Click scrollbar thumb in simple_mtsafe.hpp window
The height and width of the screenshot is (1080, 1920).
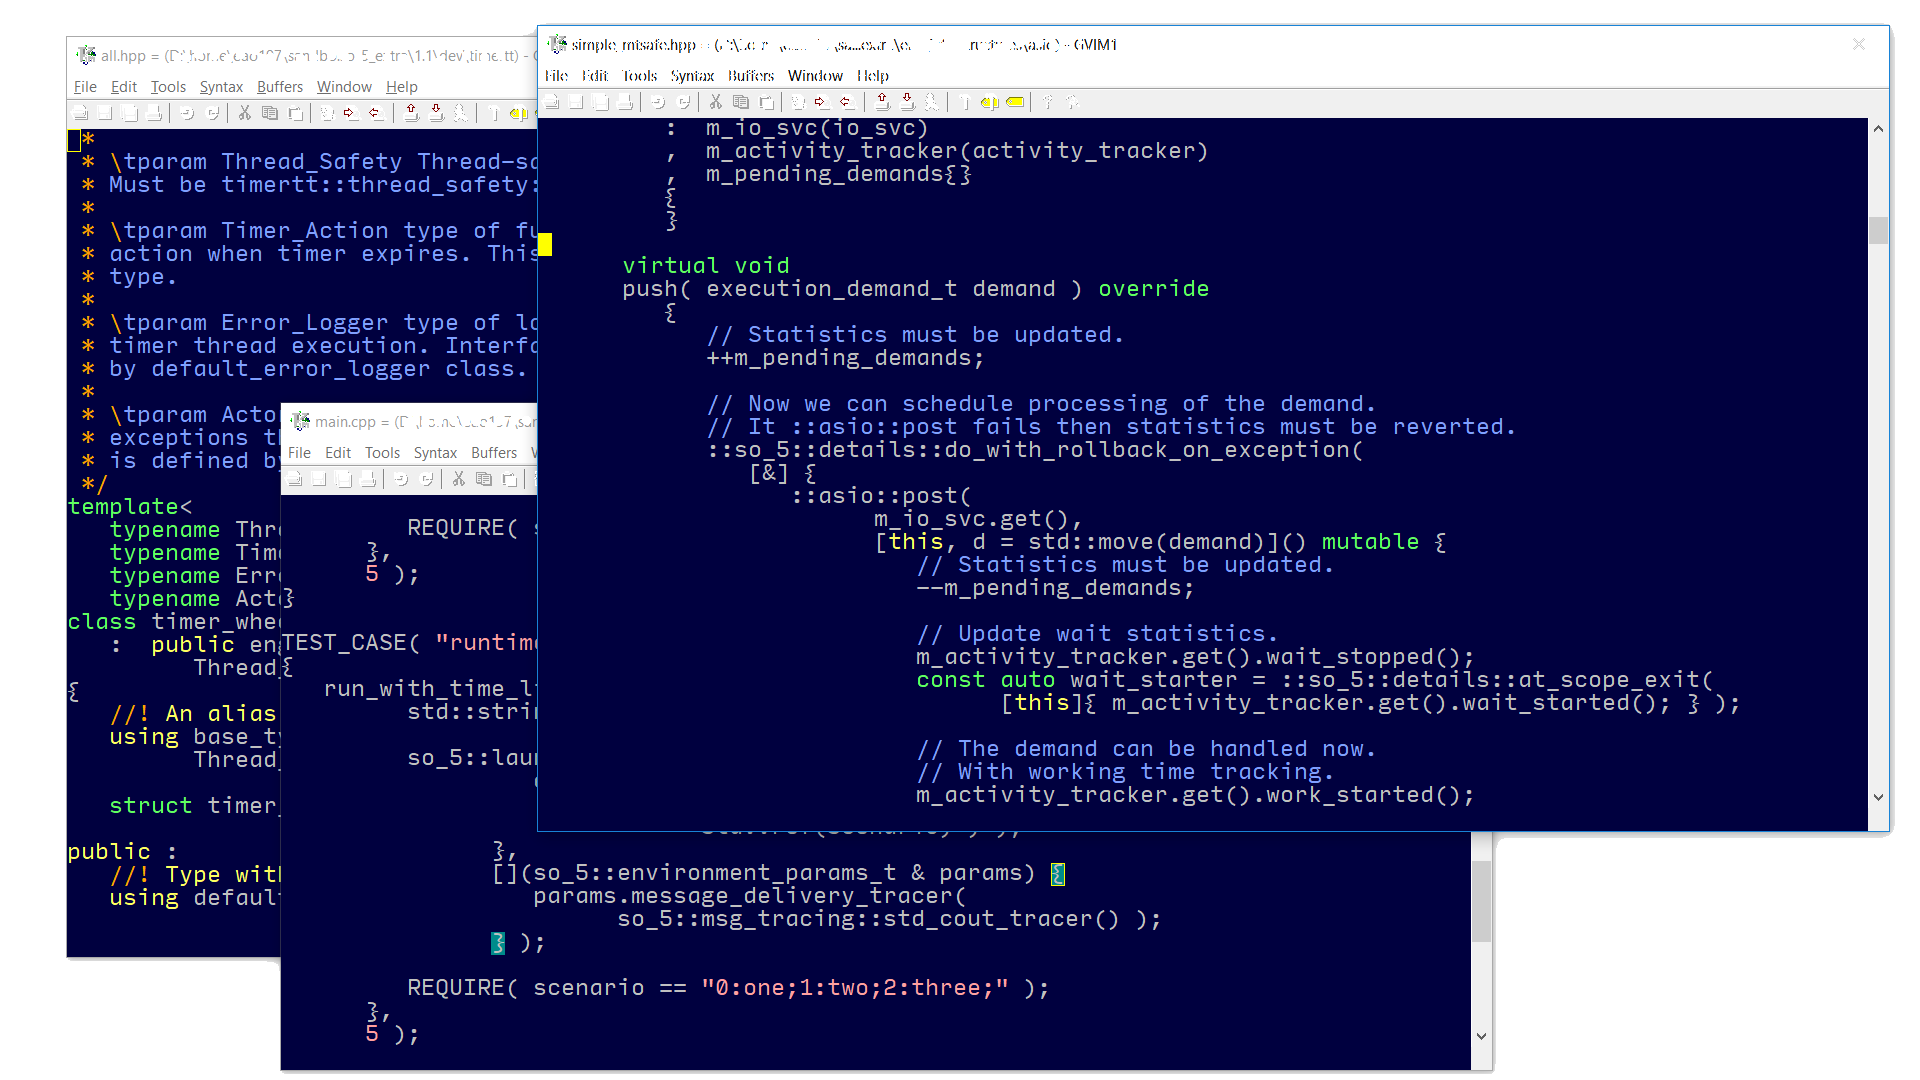[1878, 230]
